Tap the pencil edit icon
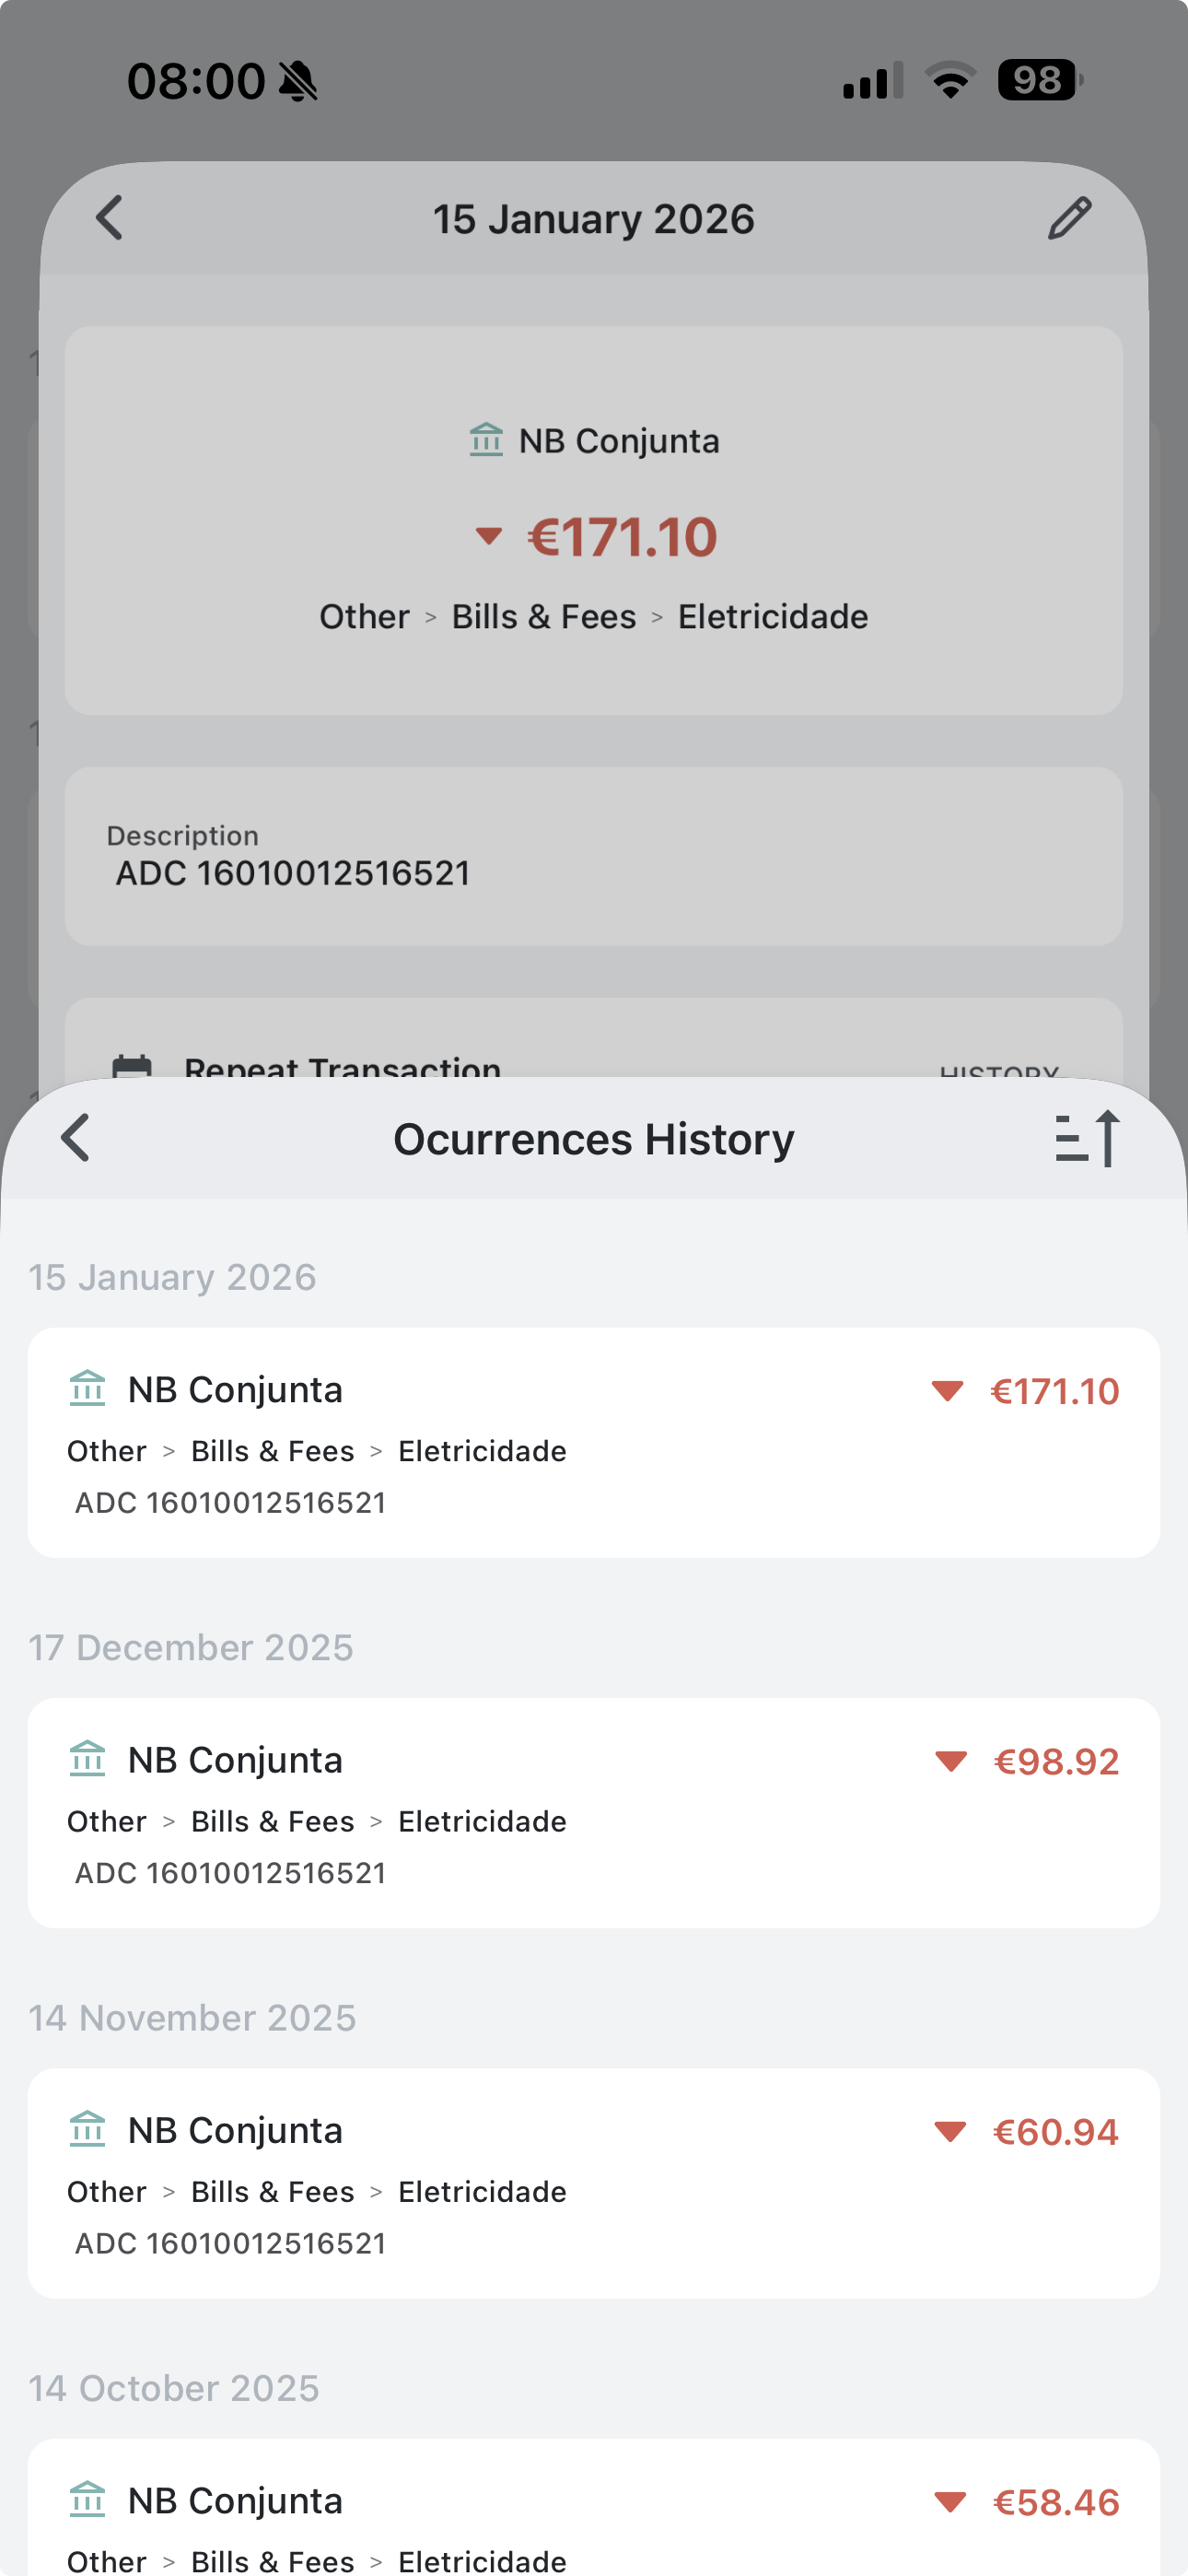This screenshot has width=1188, height=2576. point(1072,217)
